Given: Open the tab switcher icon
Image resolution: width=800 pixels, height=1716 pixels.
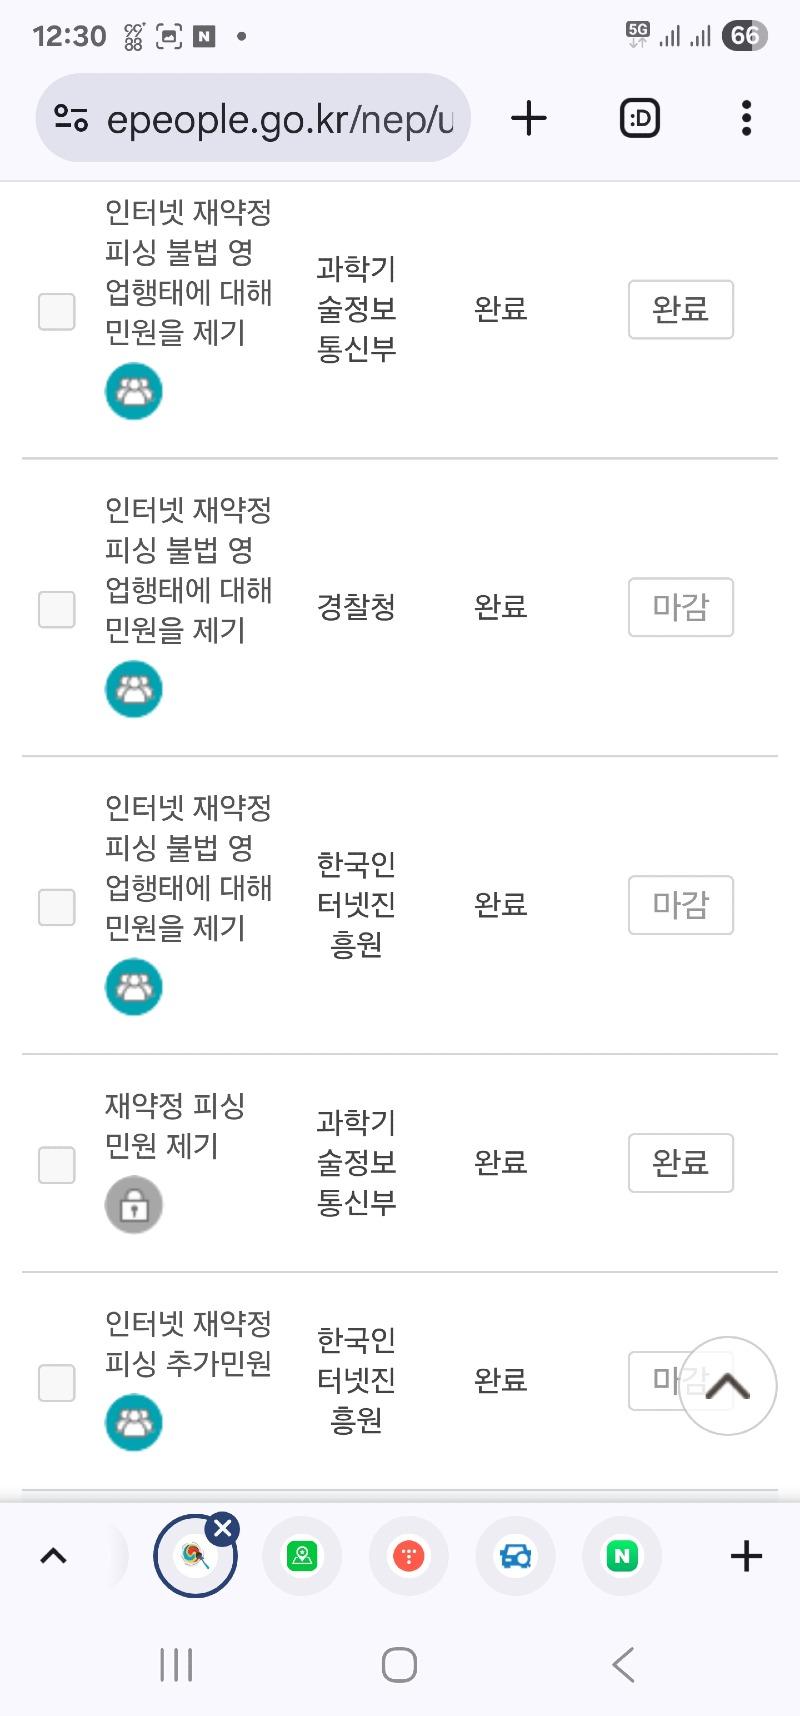Looking at the screenshot, I should [x=640, y=119].
